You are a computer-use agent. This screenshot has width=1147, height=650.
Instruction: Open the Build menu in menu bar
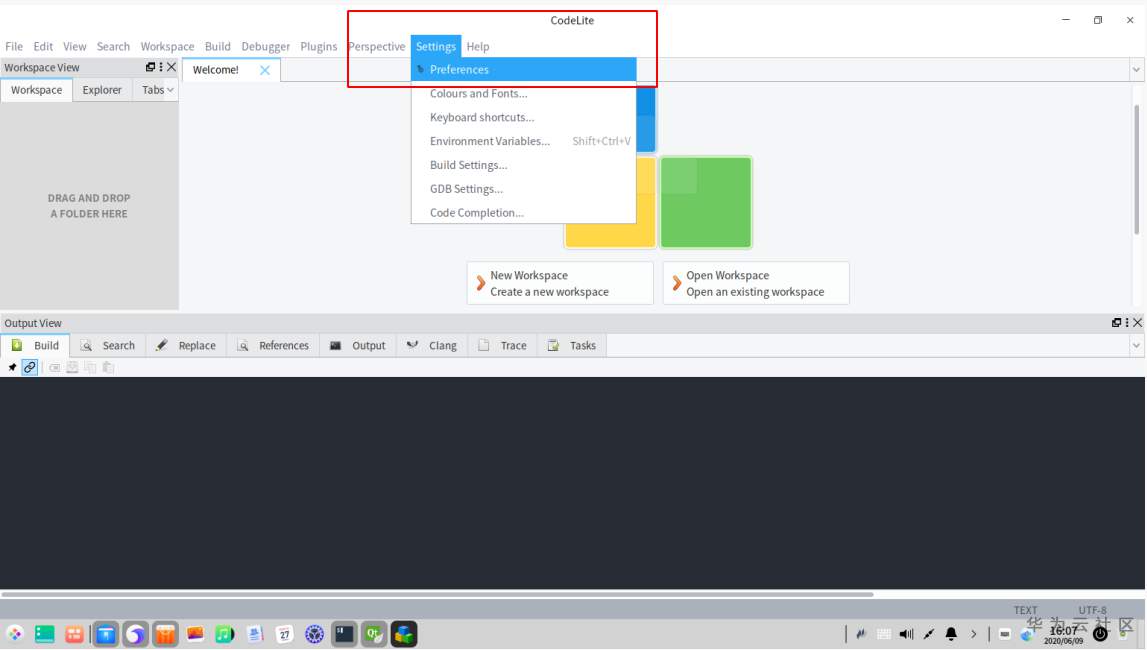(217, 46)
